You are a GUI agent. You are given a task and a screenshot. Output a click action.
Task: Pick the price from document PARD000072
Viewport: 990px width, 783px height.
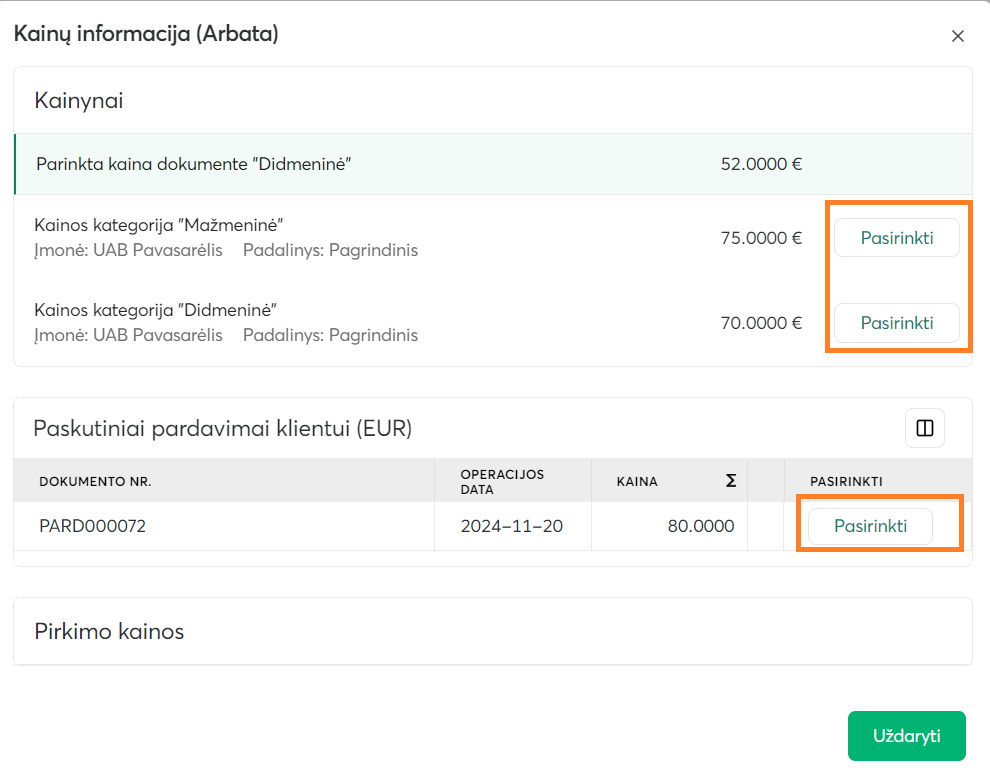coord(869,526)
